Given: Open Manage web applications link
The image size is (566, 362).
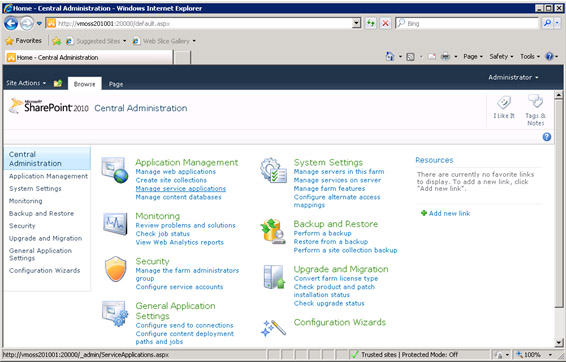Looking at the screenshot, I should click(x=176, y=172).
